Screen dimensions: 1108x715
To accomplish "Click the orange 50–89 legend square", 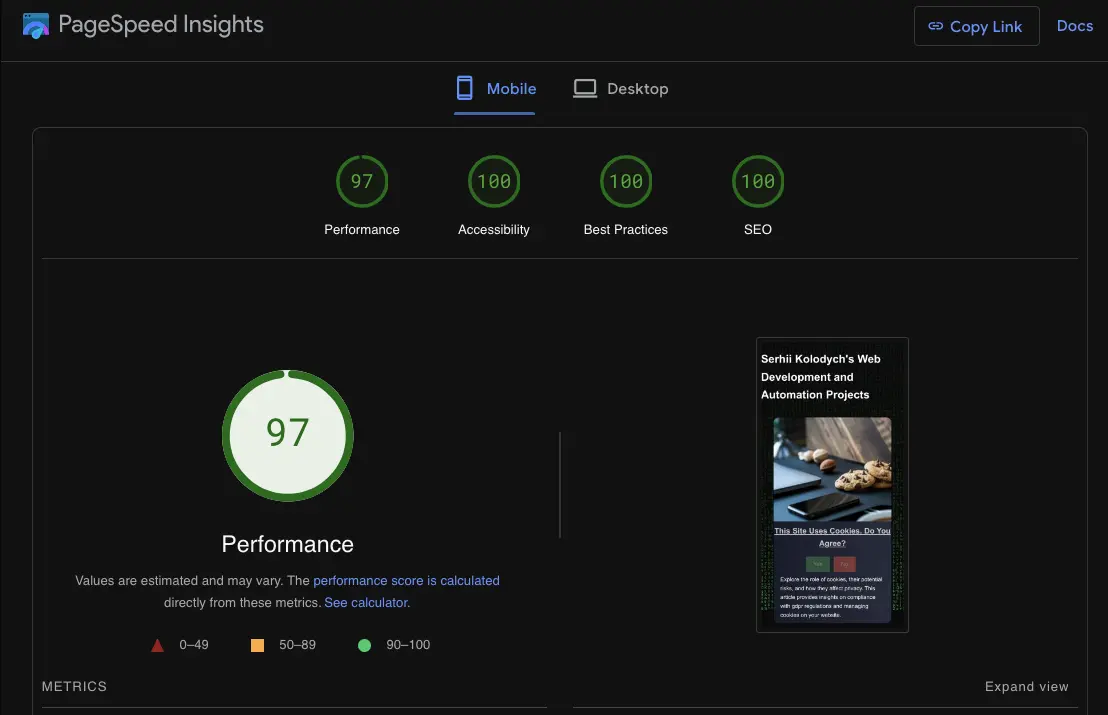I will pos(257,644).
